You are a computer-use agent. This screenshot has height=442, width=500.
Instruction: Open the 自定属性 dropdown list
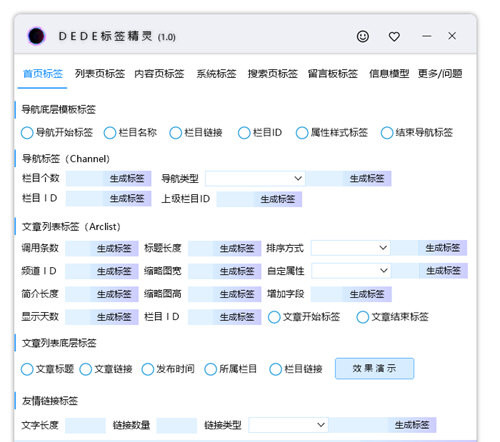point(351,271)
